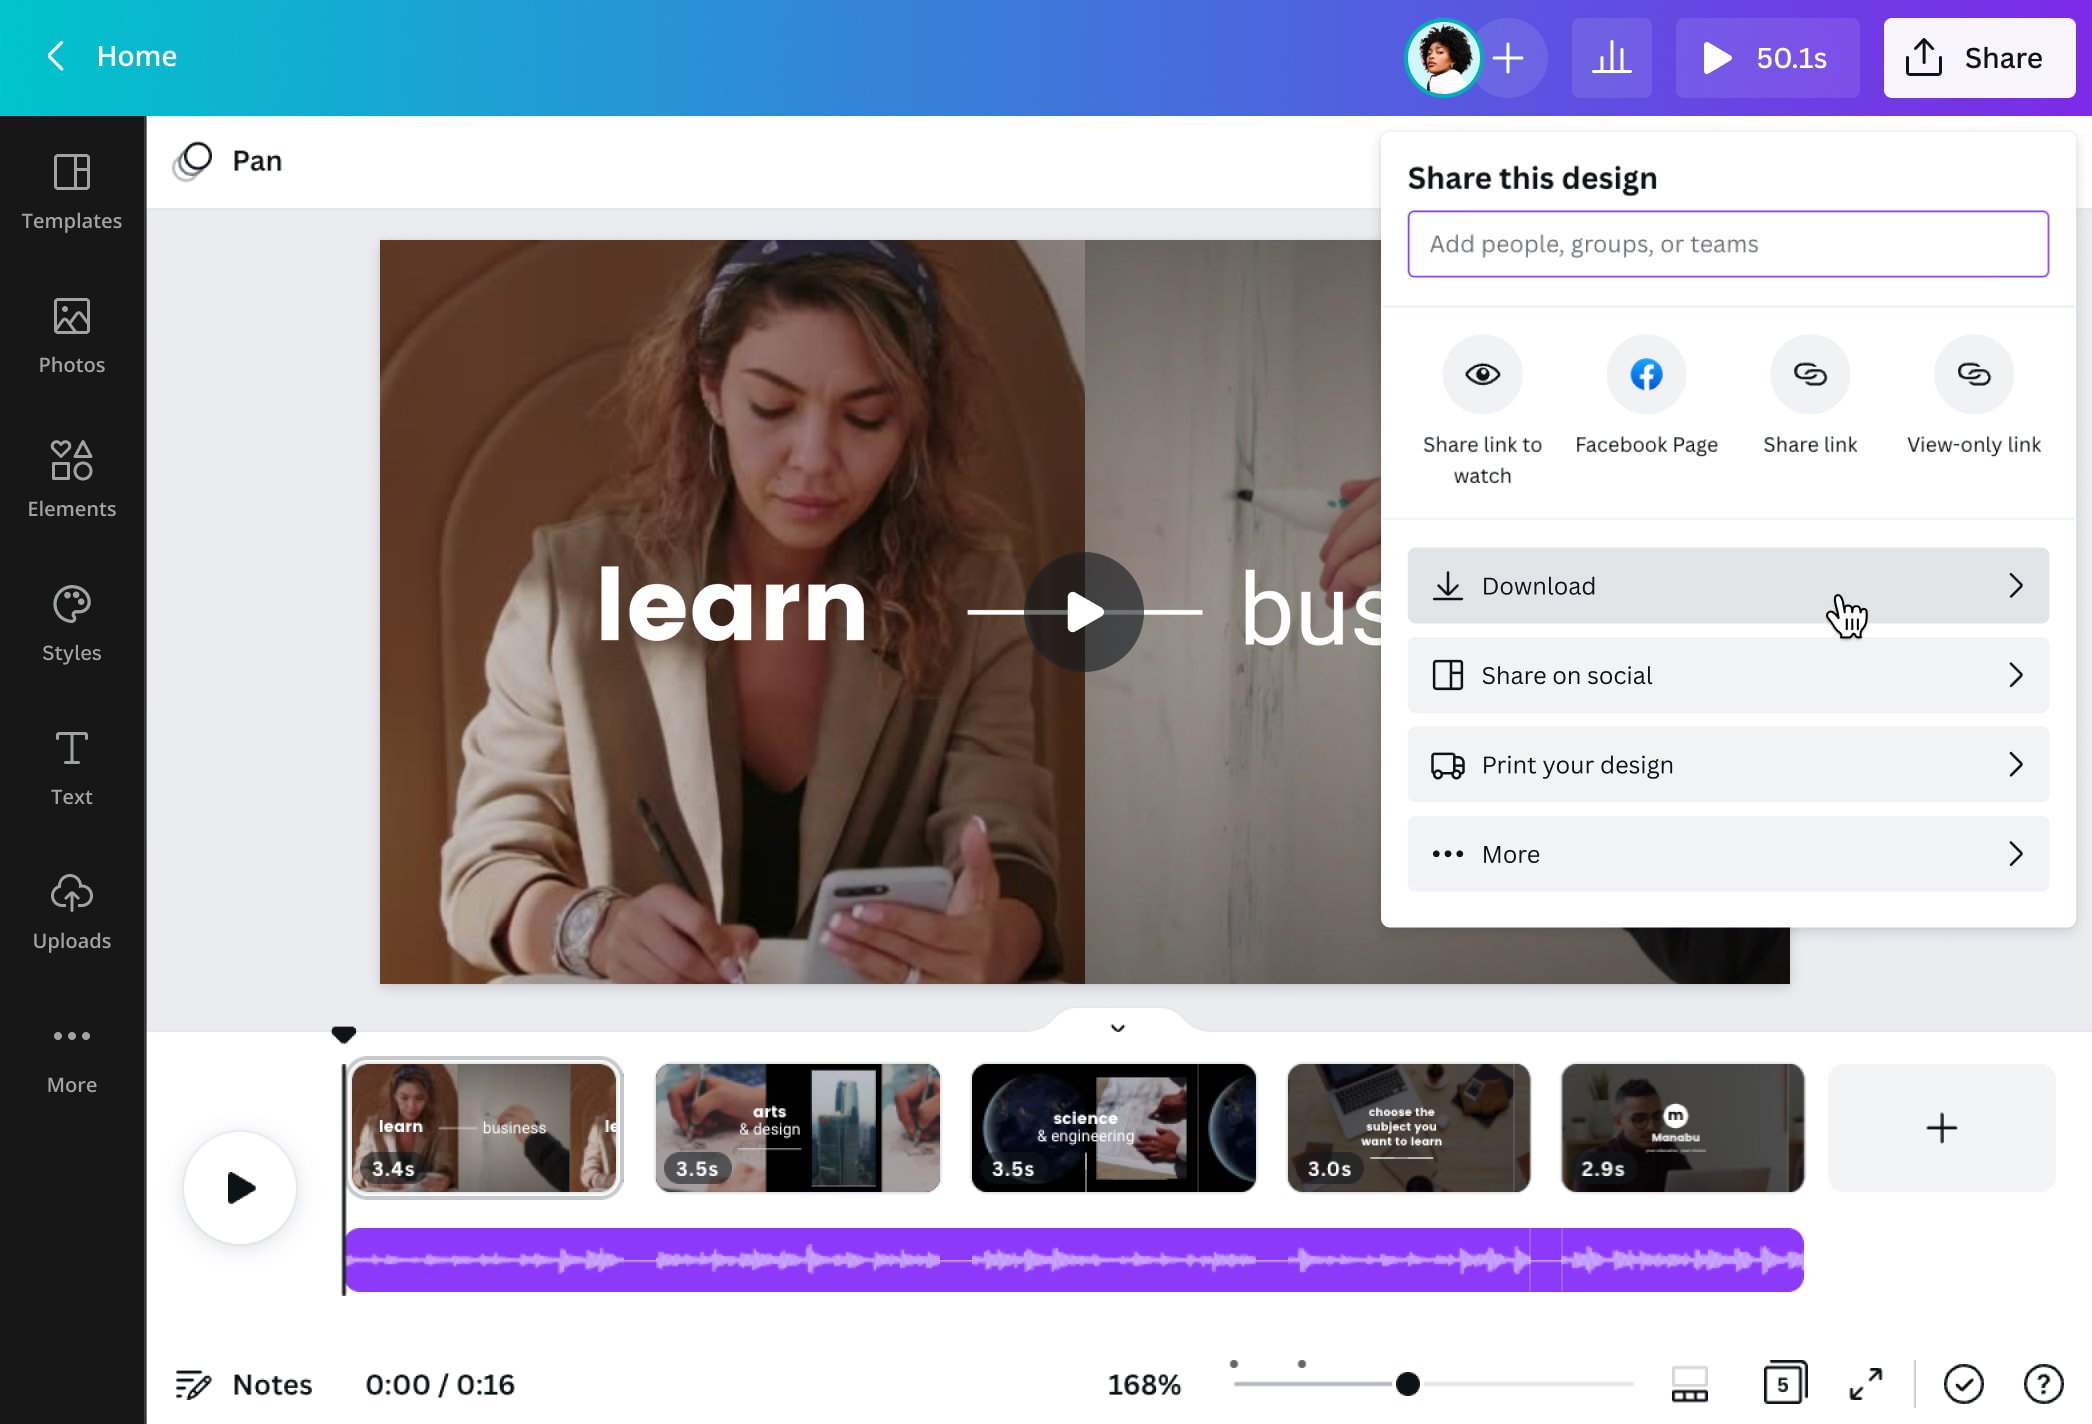Click the Share button

click(x=1978, y=57)
